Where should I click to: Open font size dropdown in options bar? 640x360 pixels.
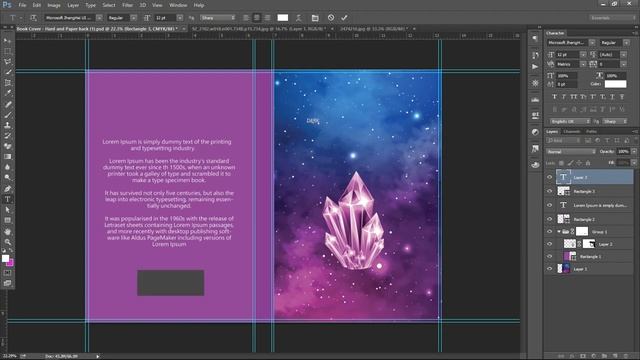(x=180, y=18)
